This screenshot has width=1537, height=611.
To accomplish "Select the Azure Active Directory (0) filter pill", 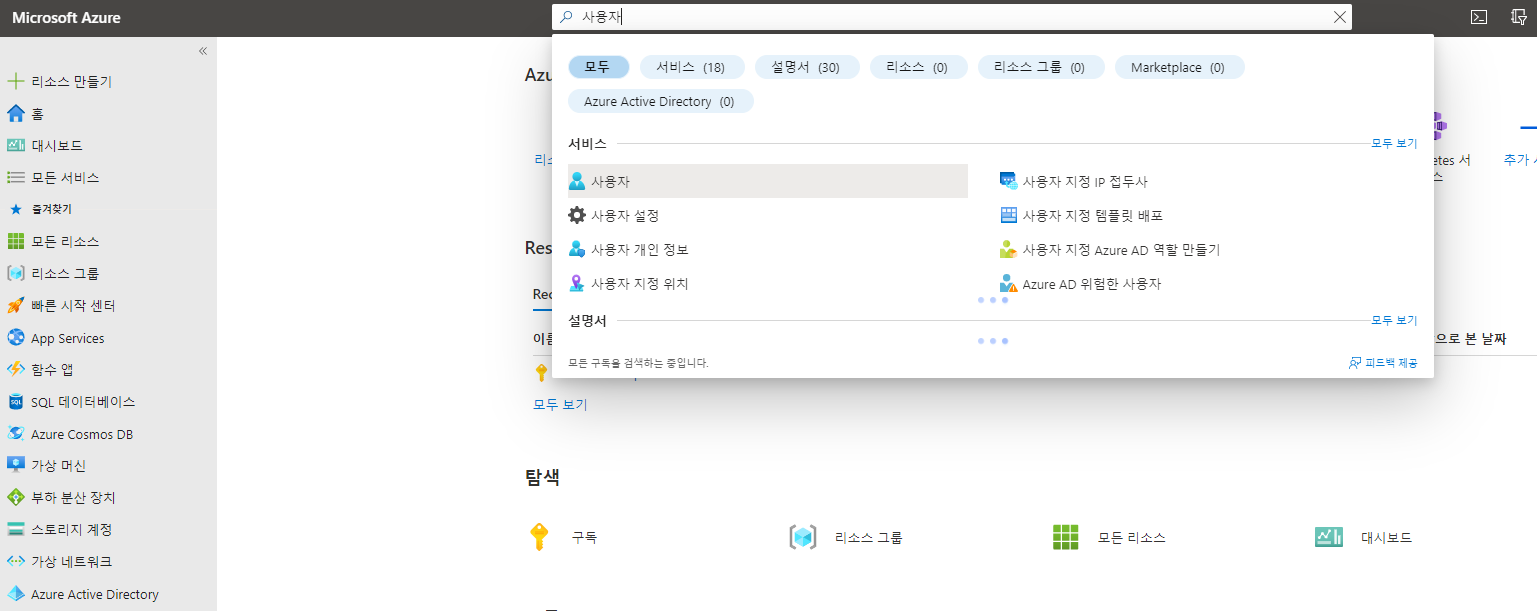I will [x=660, y=101].
